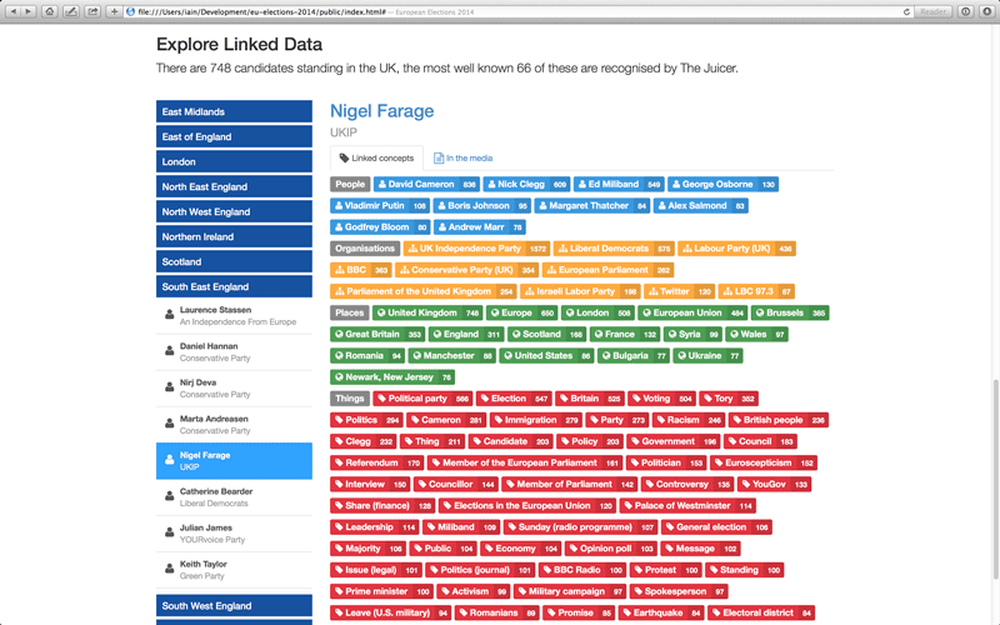1000x625 pixels.
Task: Select candidate Keith Taylor
Action: (x=234, y=570)
